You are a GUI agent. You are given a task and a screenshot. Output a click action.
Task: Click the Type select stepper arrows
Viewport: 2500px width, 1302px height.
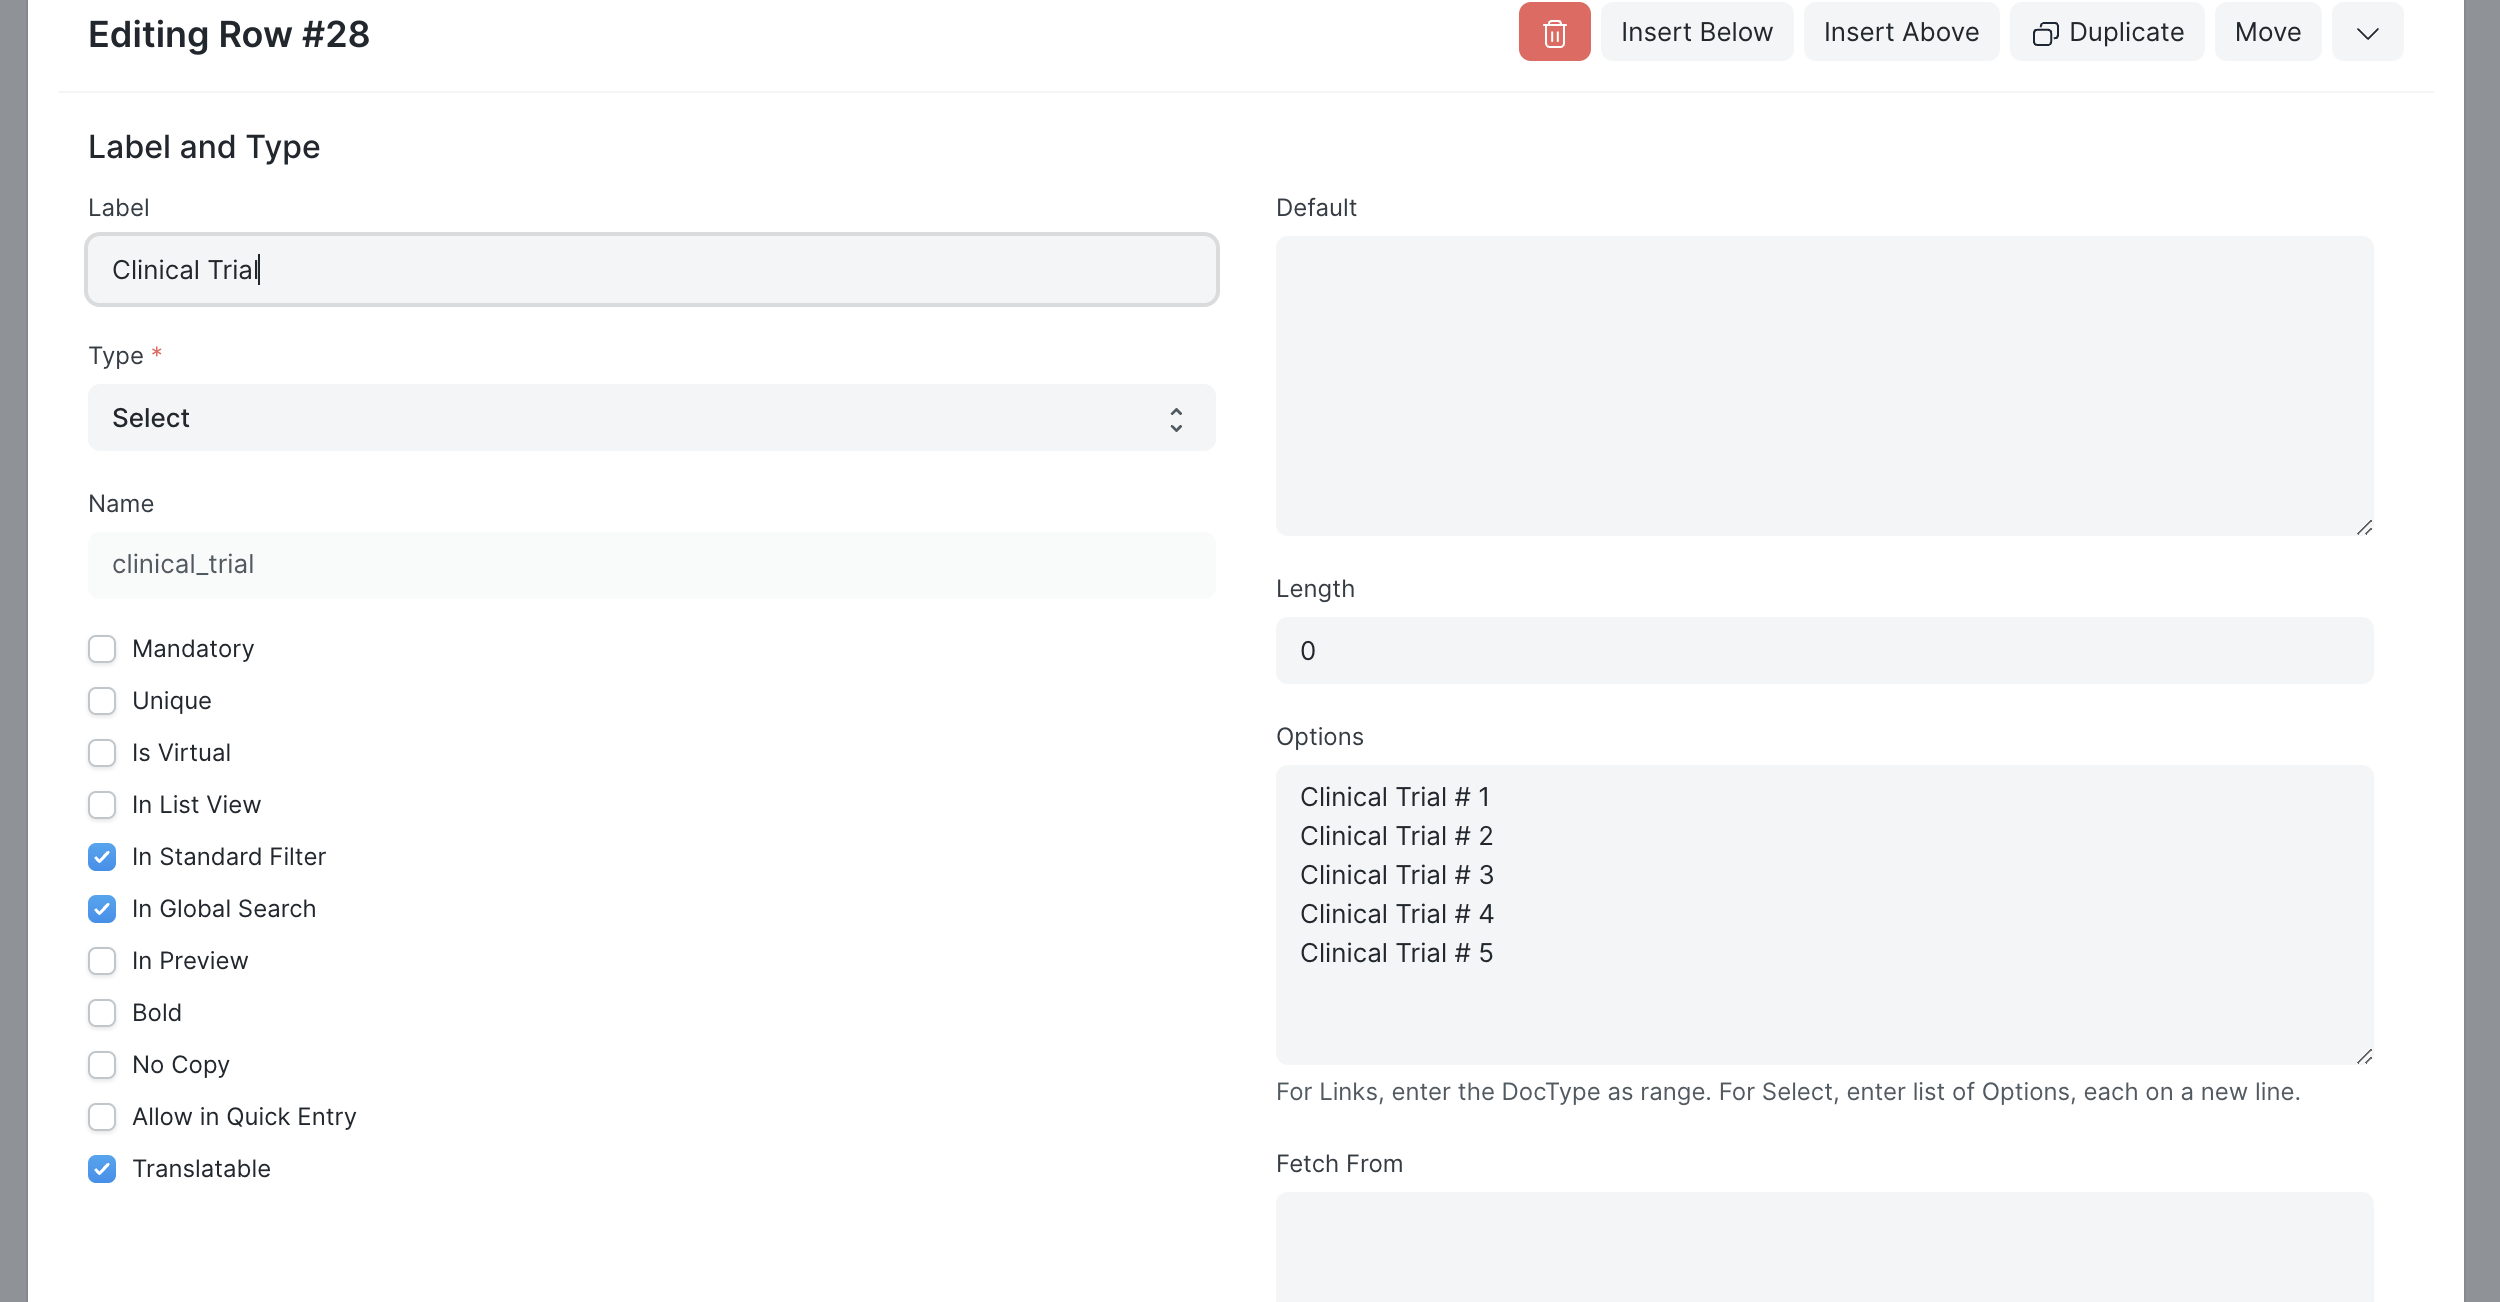(x=1176, y=418)
